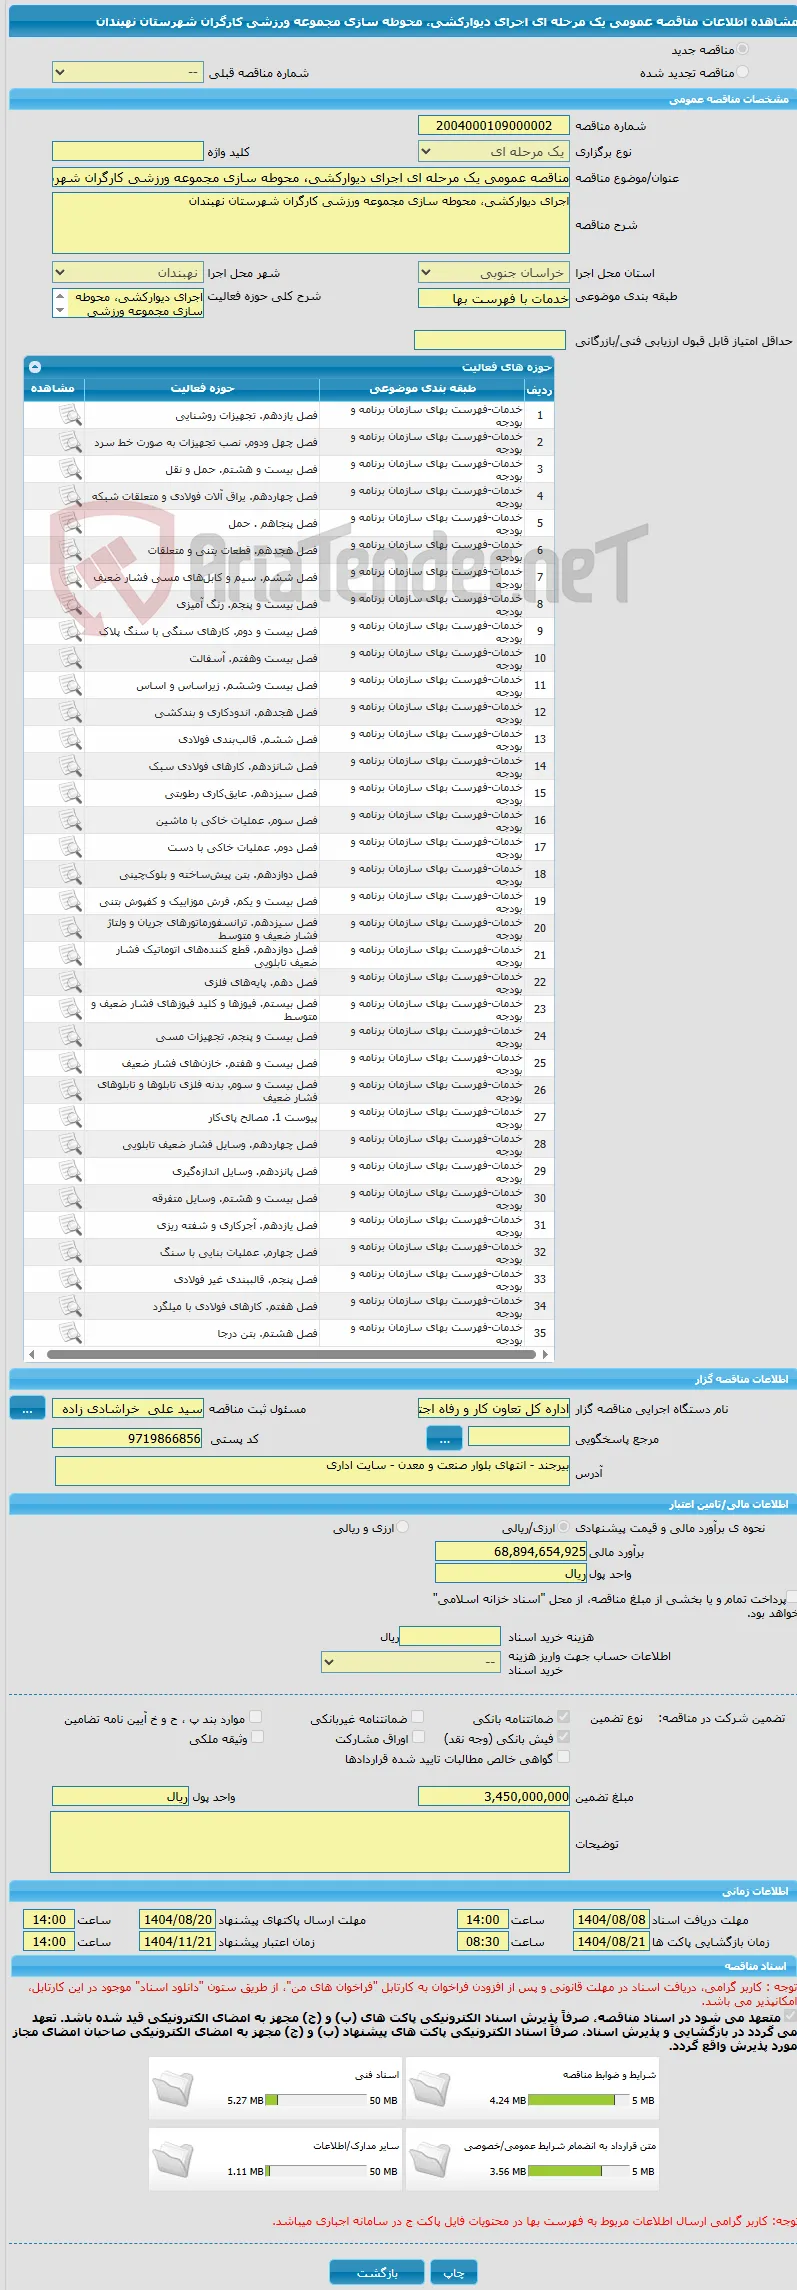
Task: Open the view icon for activity row 16
Action: [x=70, y=820]
